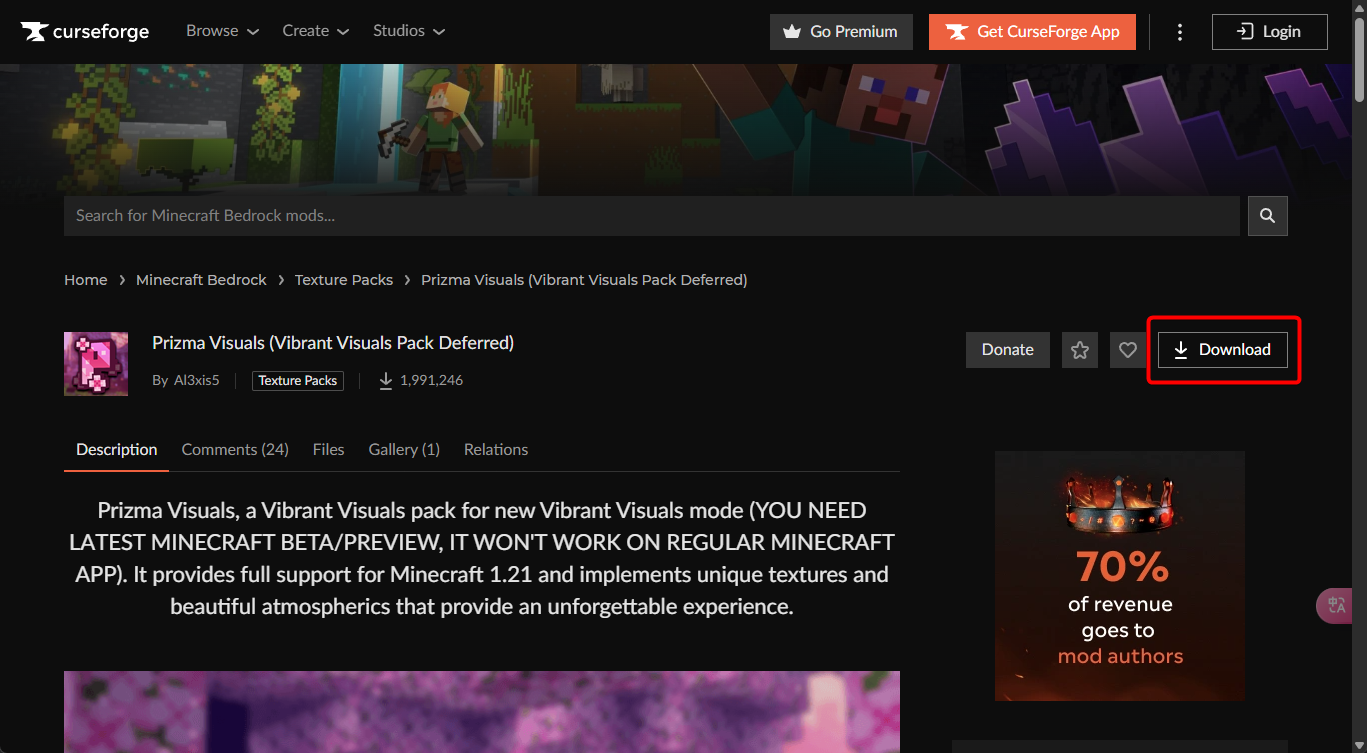
Task: Expand the Studios dropdown menu
Action: point(408,31)
